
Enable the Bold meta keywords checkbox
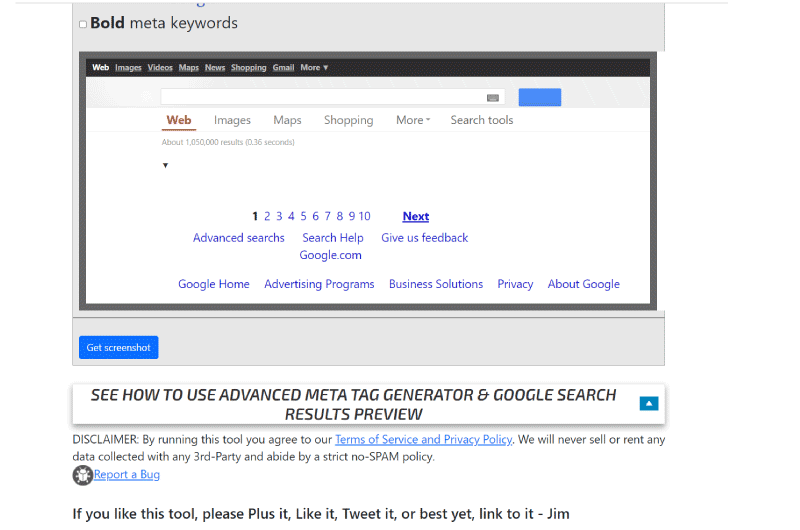click(x=83, y=24)
